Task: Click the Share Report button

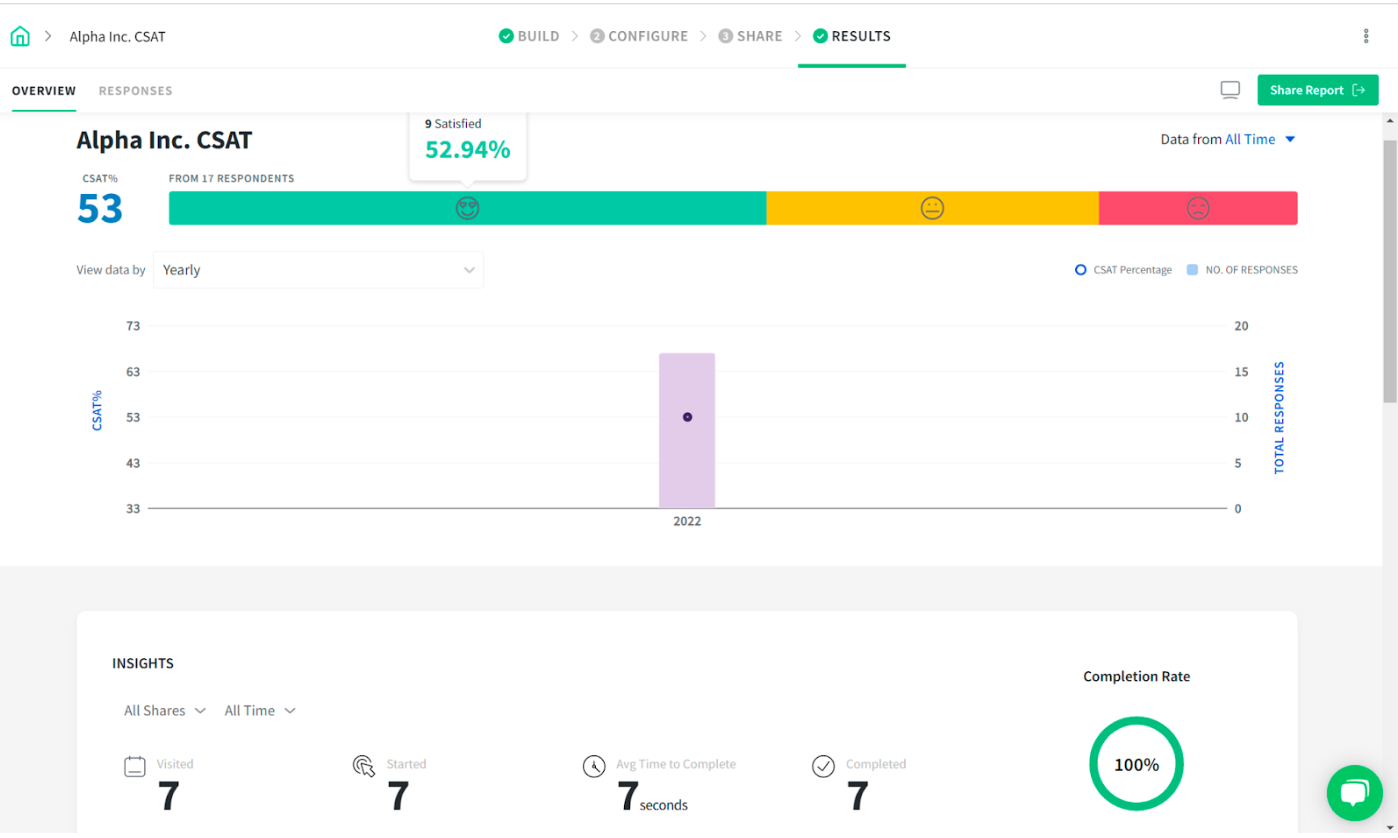Action: click(1317, 90)
